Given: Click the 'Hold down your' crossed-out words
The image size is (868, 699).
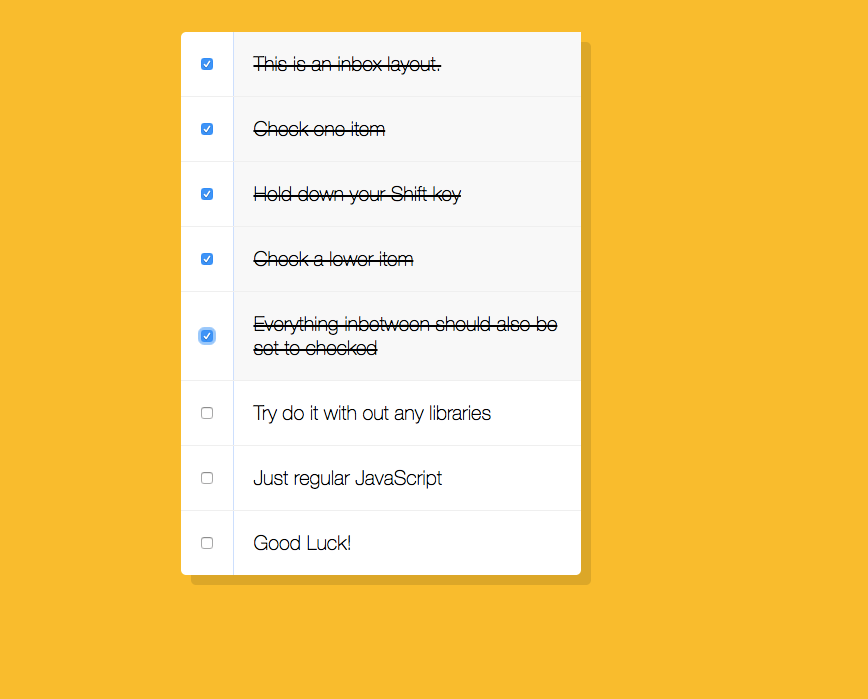Looking at the screenshot, I should click(x=319, y=194).
